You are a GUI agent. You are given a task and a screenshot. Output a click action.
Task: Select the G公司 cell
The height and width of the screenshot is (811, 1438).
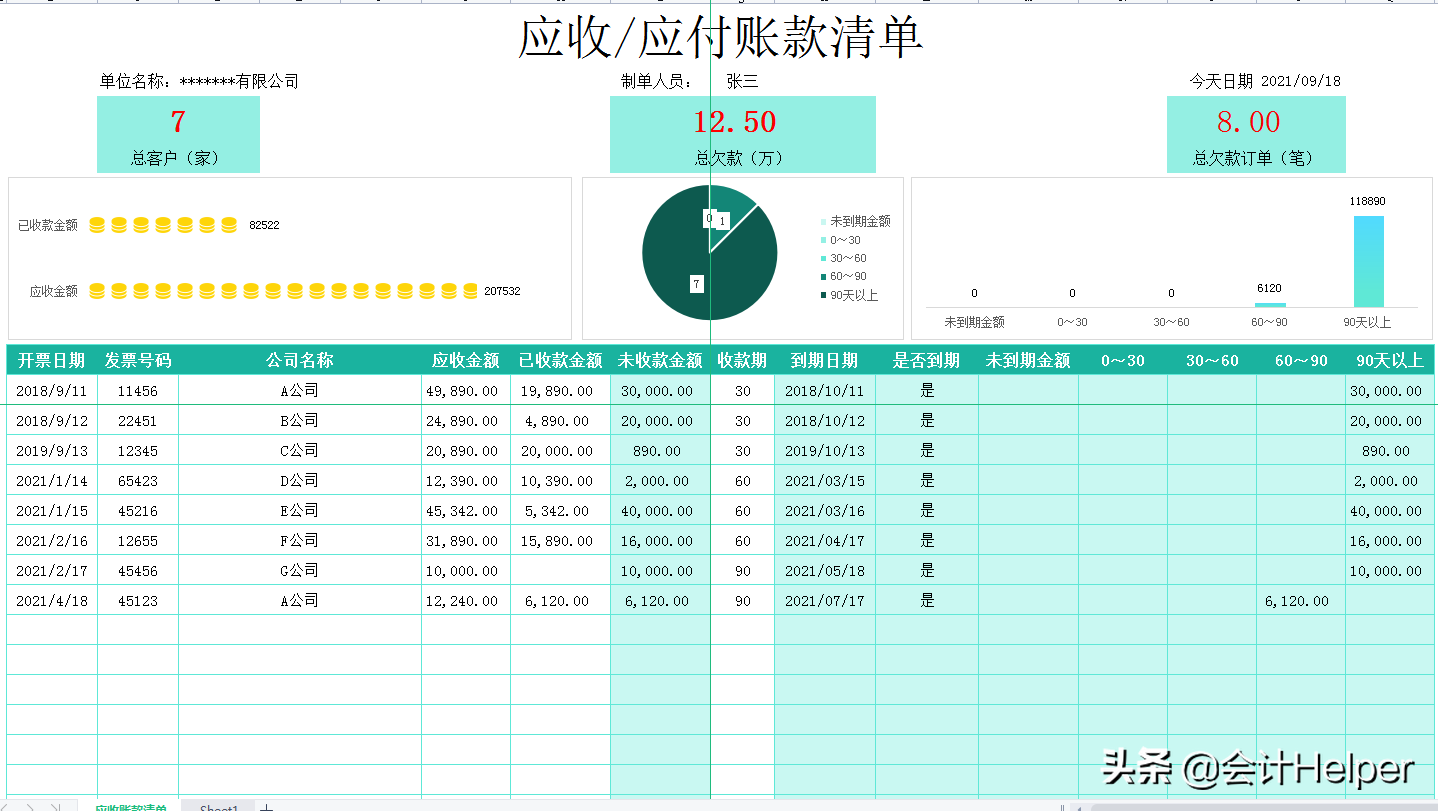300,571
